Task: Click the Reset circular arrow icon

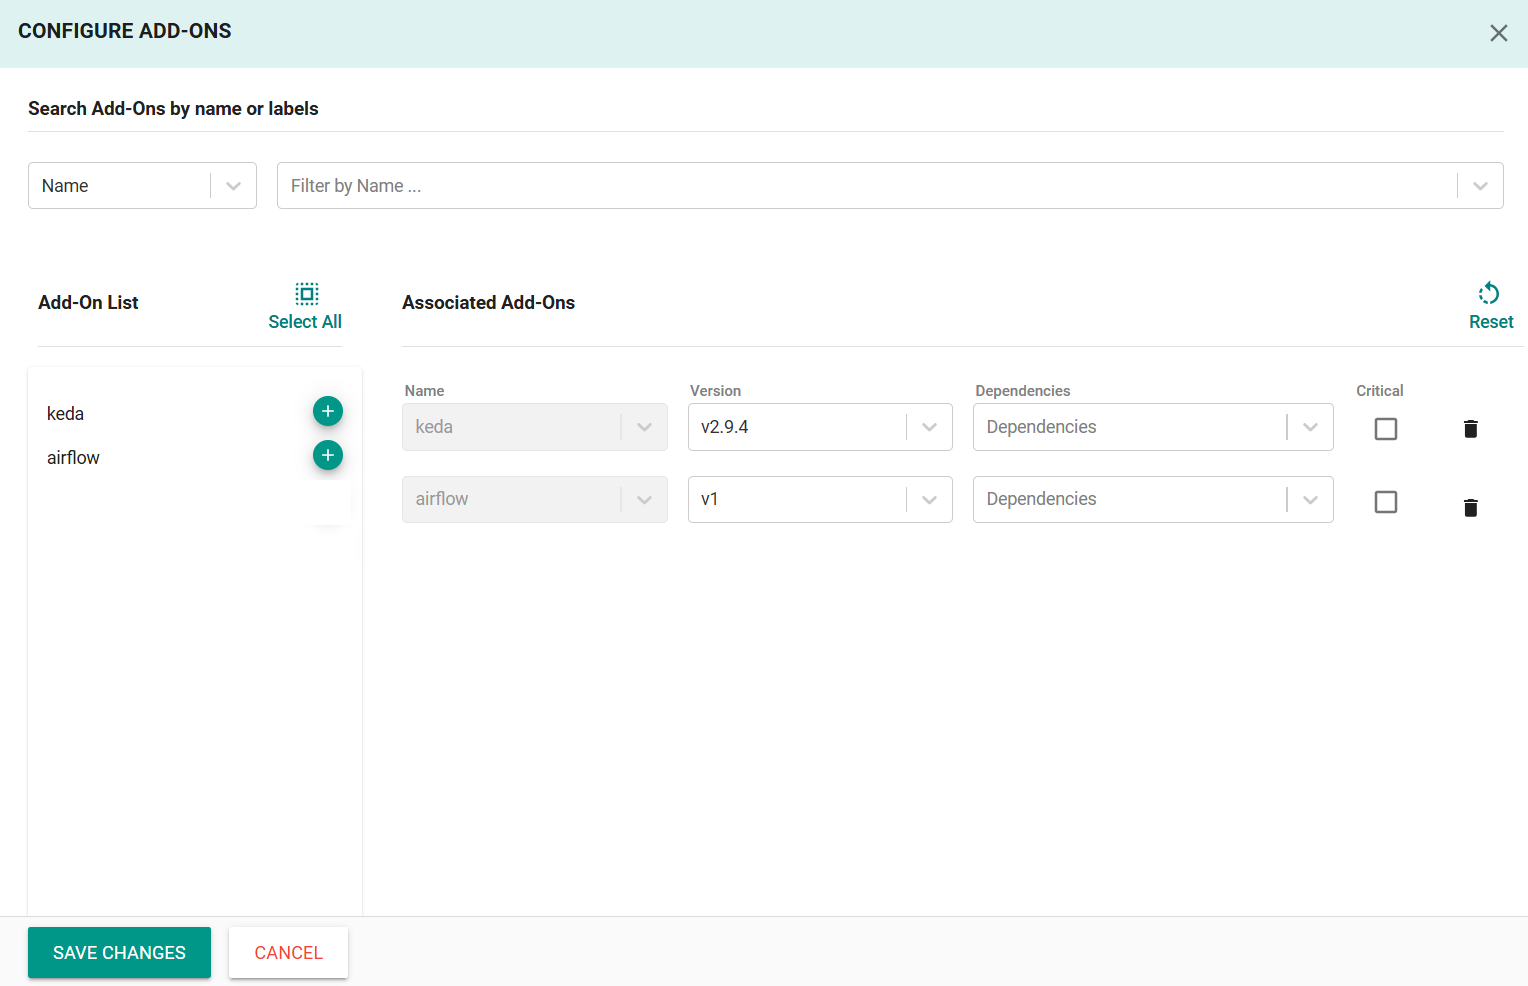Action: click(1489, 293)
